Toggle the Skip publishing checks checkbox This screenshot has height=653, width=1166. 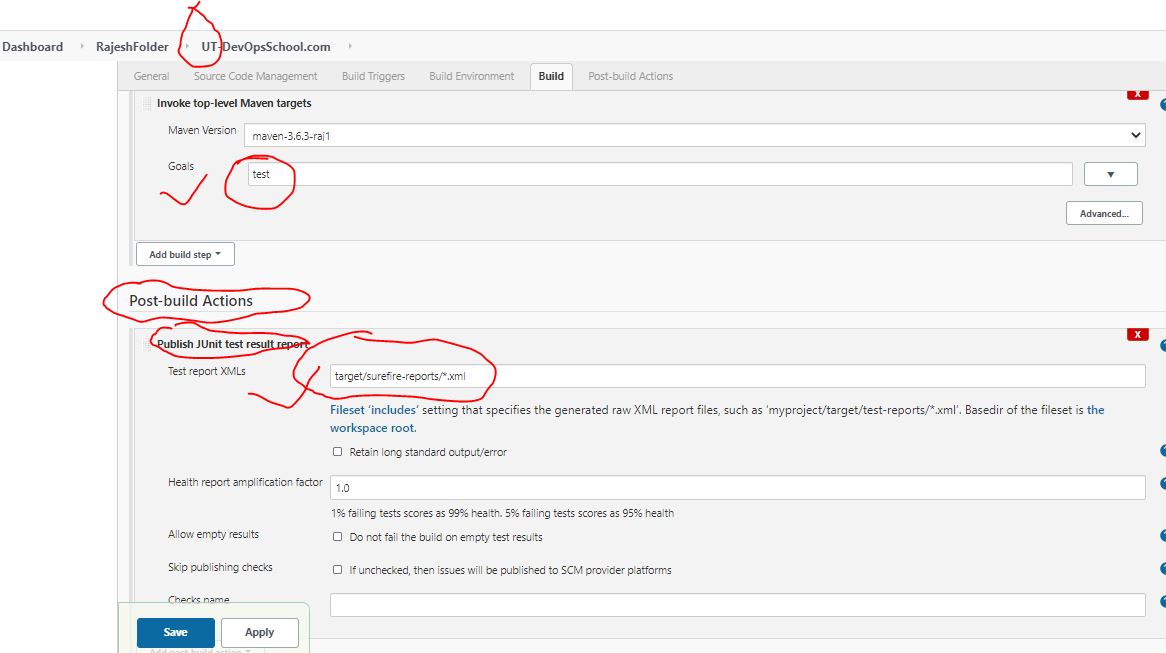coord(338,570)
